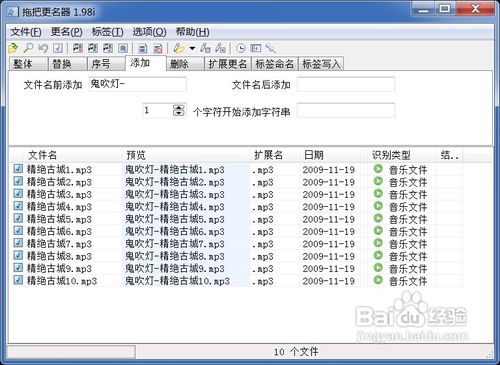Select the preview text 鬼吹灯-精绝古城3.mp3

tap(175, 194)
